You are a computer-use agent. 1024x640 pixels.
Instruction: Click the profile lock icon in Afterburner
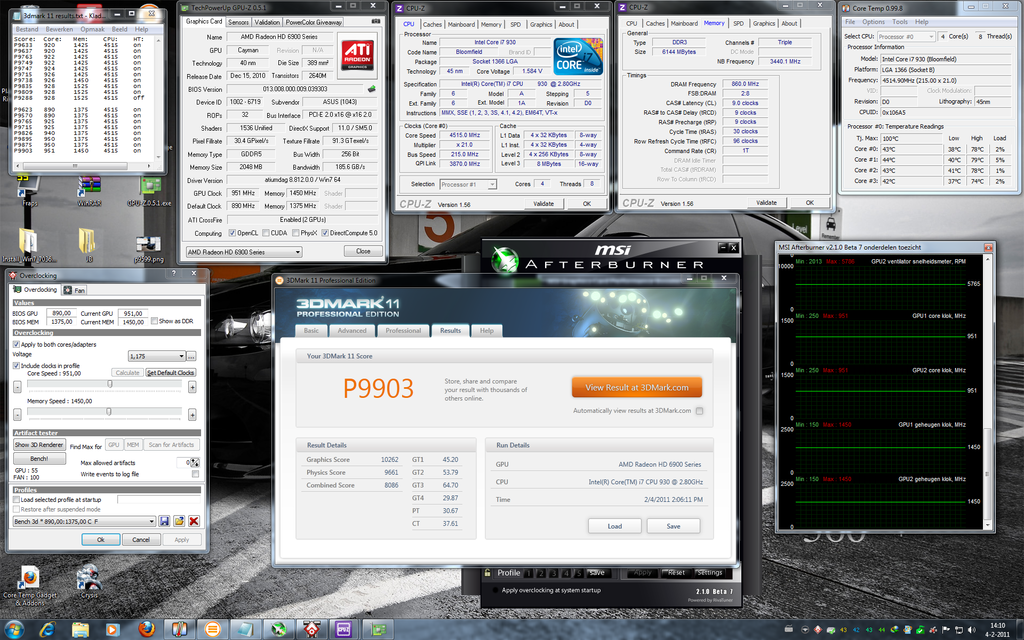[x=489, y=572]
